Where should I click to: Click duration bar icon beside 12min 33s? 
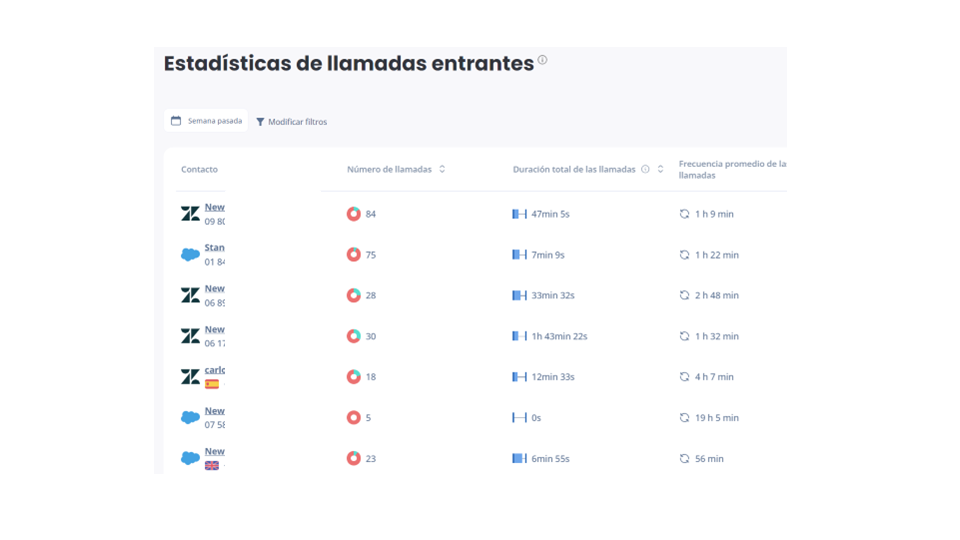coord(519,377)
